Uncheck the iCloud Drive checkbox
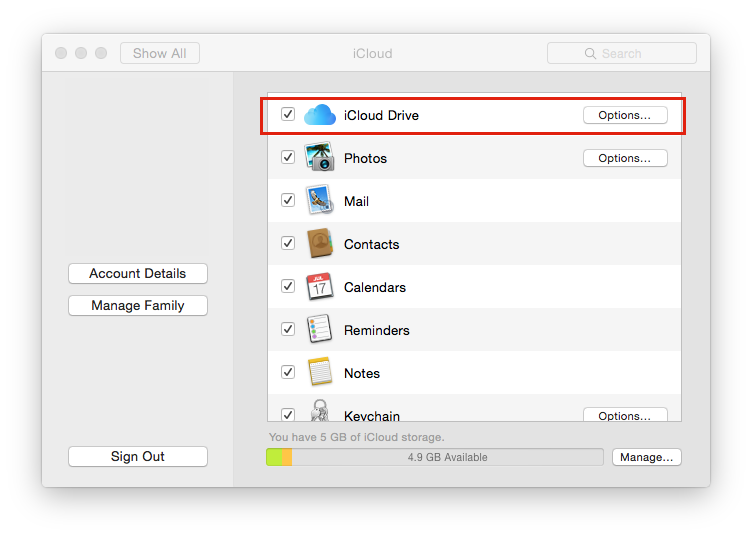The width and height of the screenshot is (752, 537). (288, 114)
